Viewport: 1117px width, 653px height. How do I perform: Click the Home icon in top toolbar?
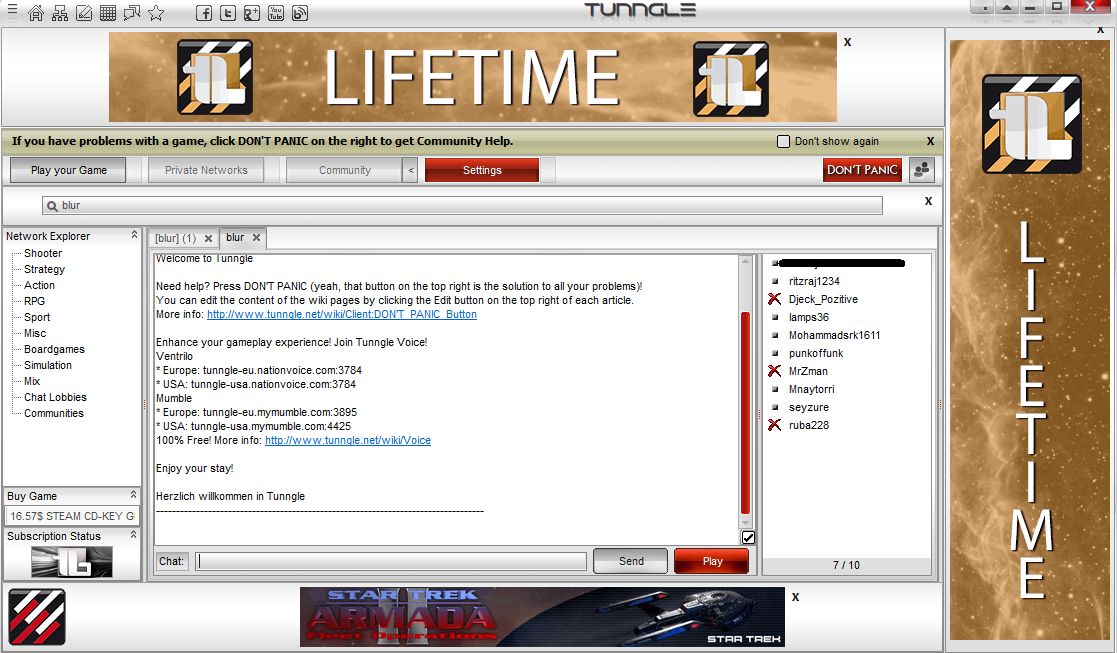36,13
